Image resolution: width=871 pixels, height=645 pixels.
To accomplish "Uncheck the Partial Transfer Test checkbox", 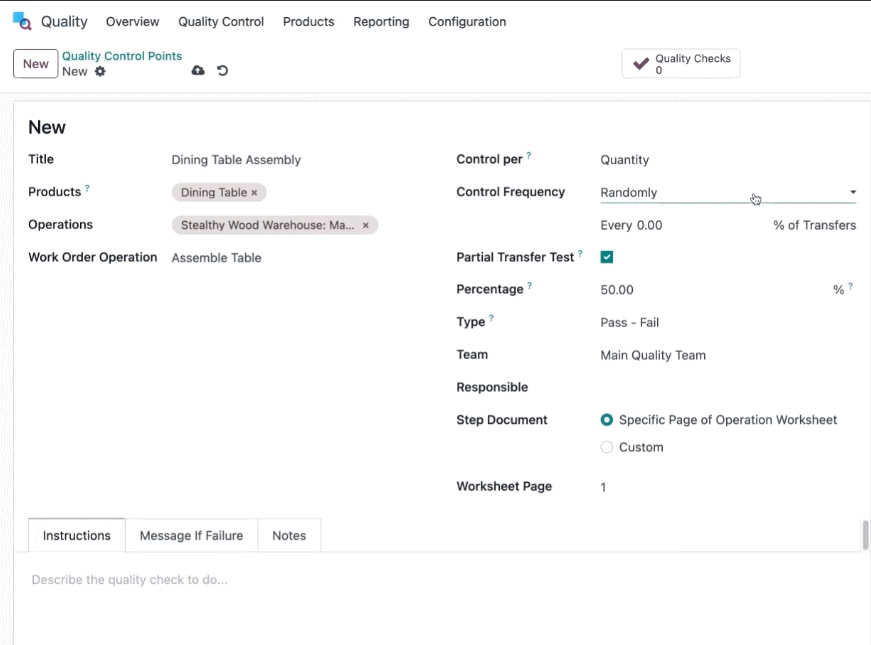I will coord(607,257).
